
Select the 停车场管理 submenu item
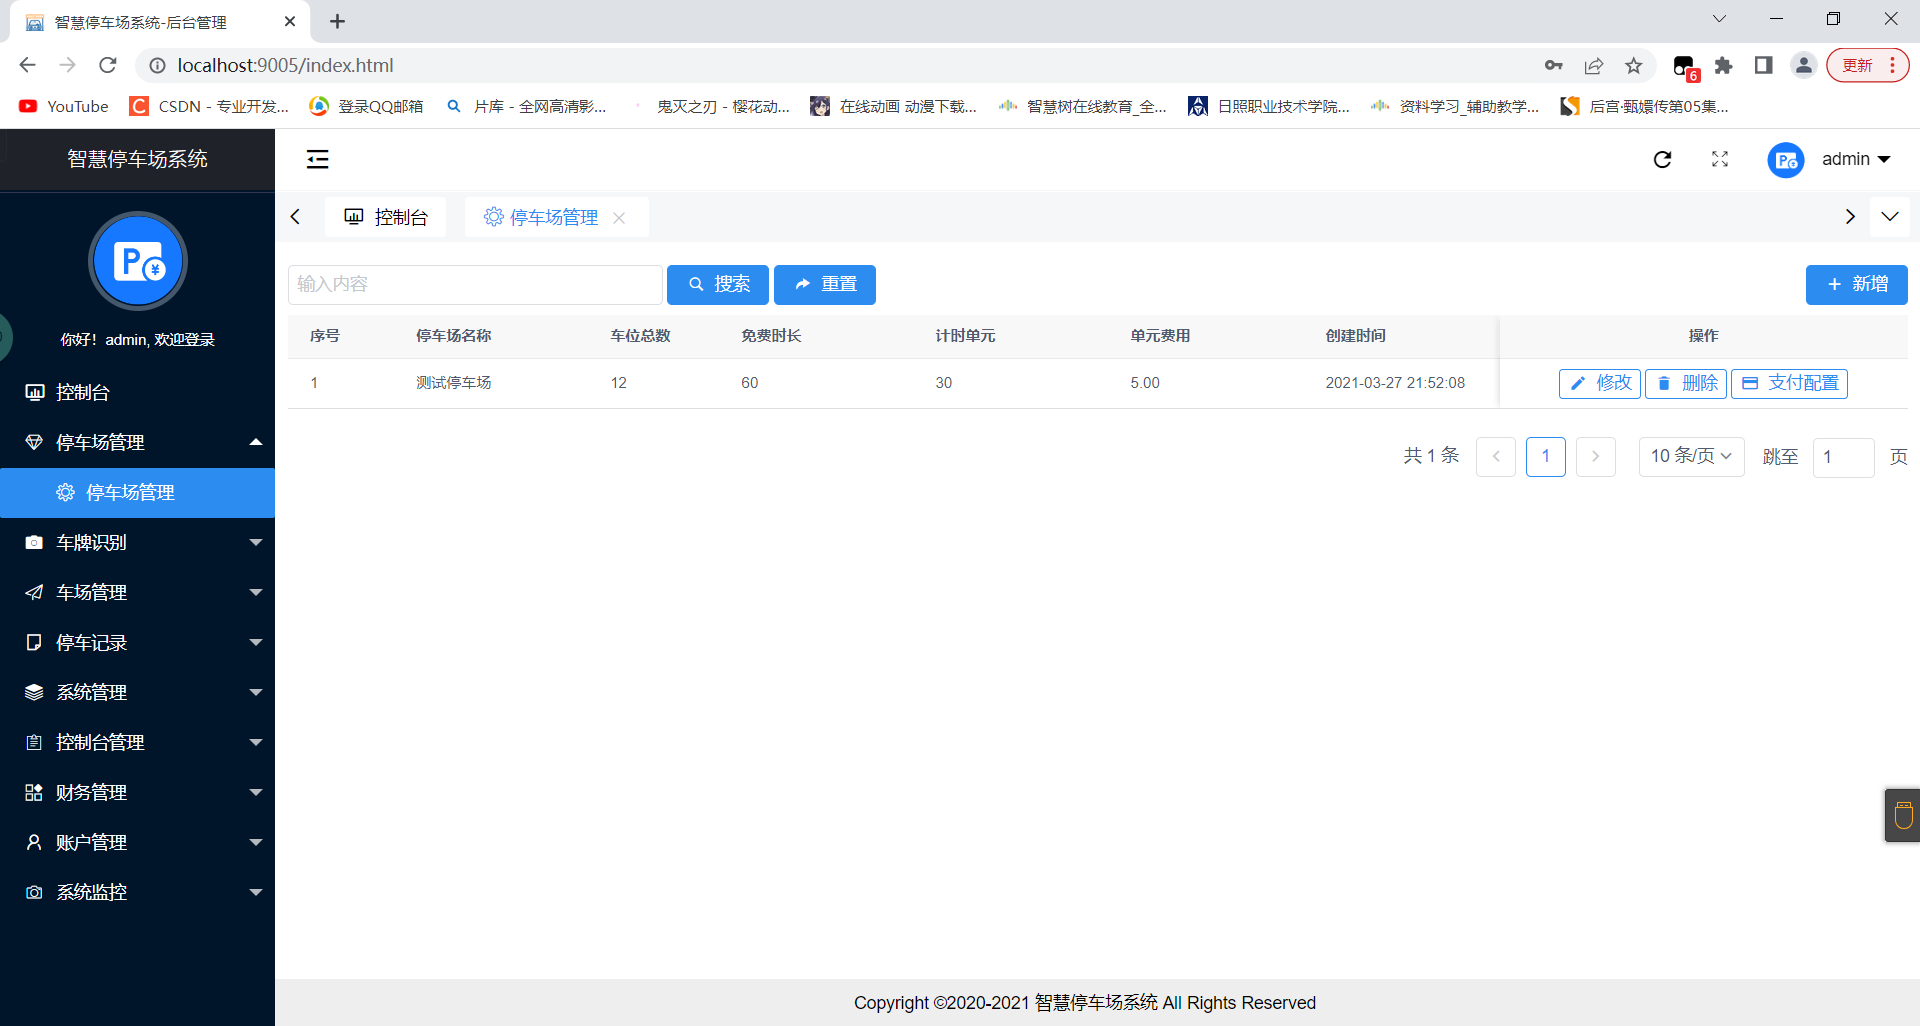tap(137, 492)
